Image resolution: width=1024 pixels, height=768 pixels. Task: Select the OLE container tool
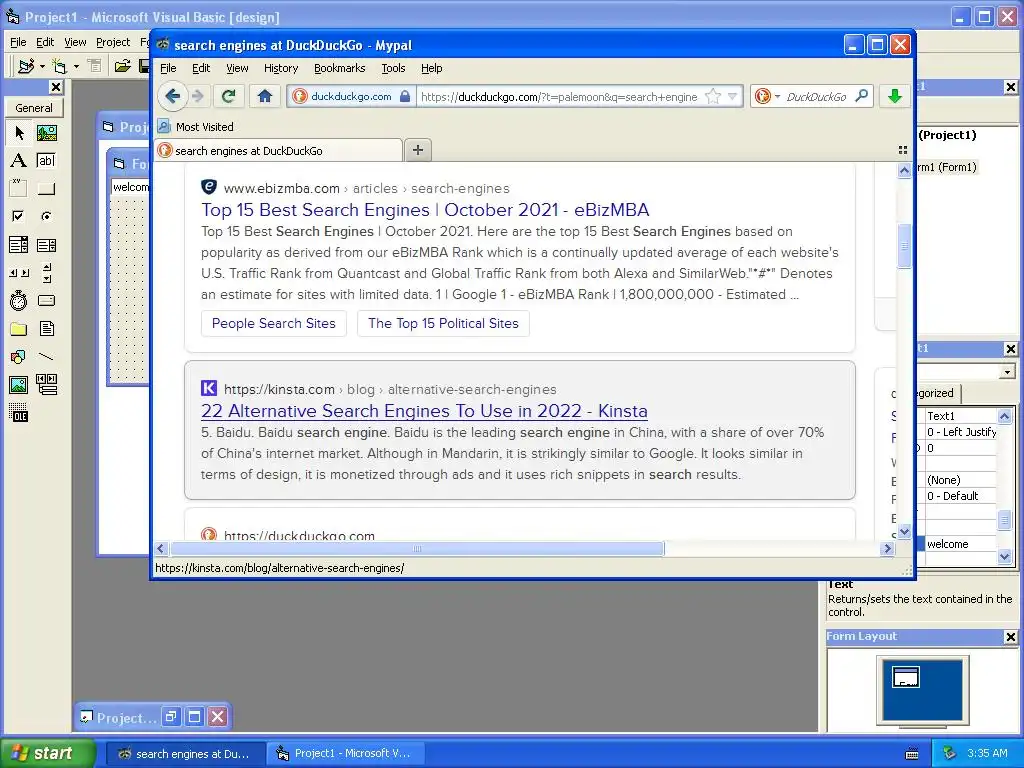click(19, 413)
